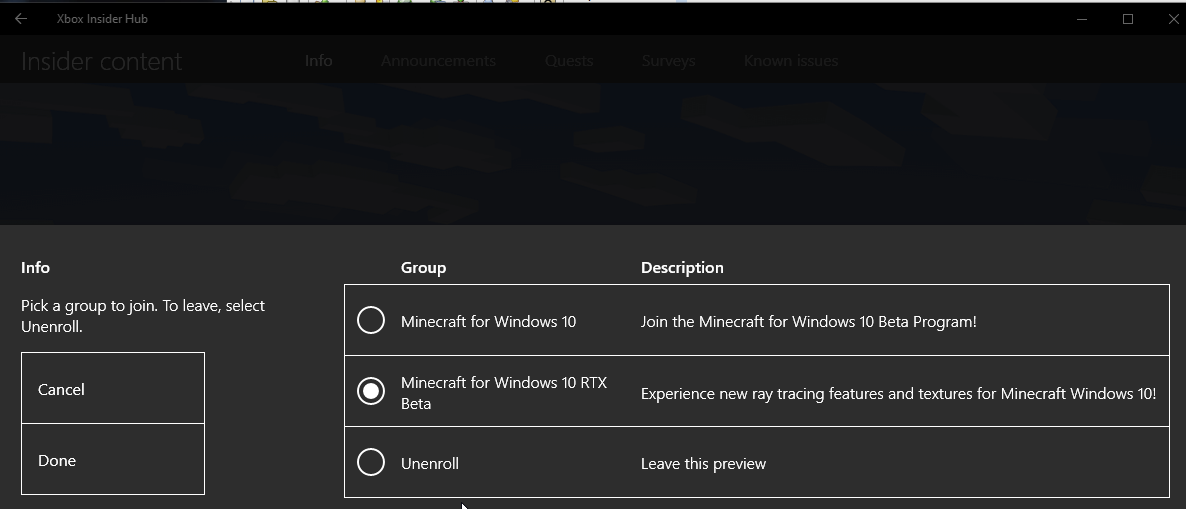The width and height of the screenshot is (1186, 509).
Task: Open the Surveys tab
Action: point(668,61)
